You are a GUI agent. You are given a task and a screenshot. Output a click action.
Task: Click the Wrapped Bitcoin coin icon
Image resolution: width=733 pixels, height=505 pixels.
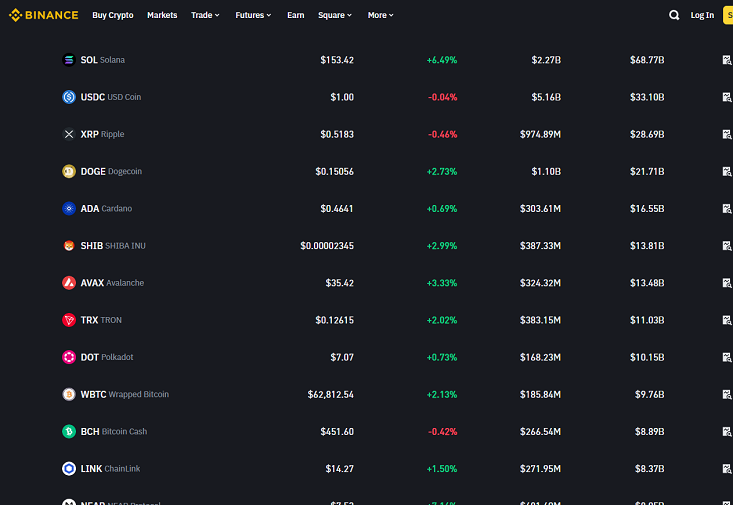(69, 394)
